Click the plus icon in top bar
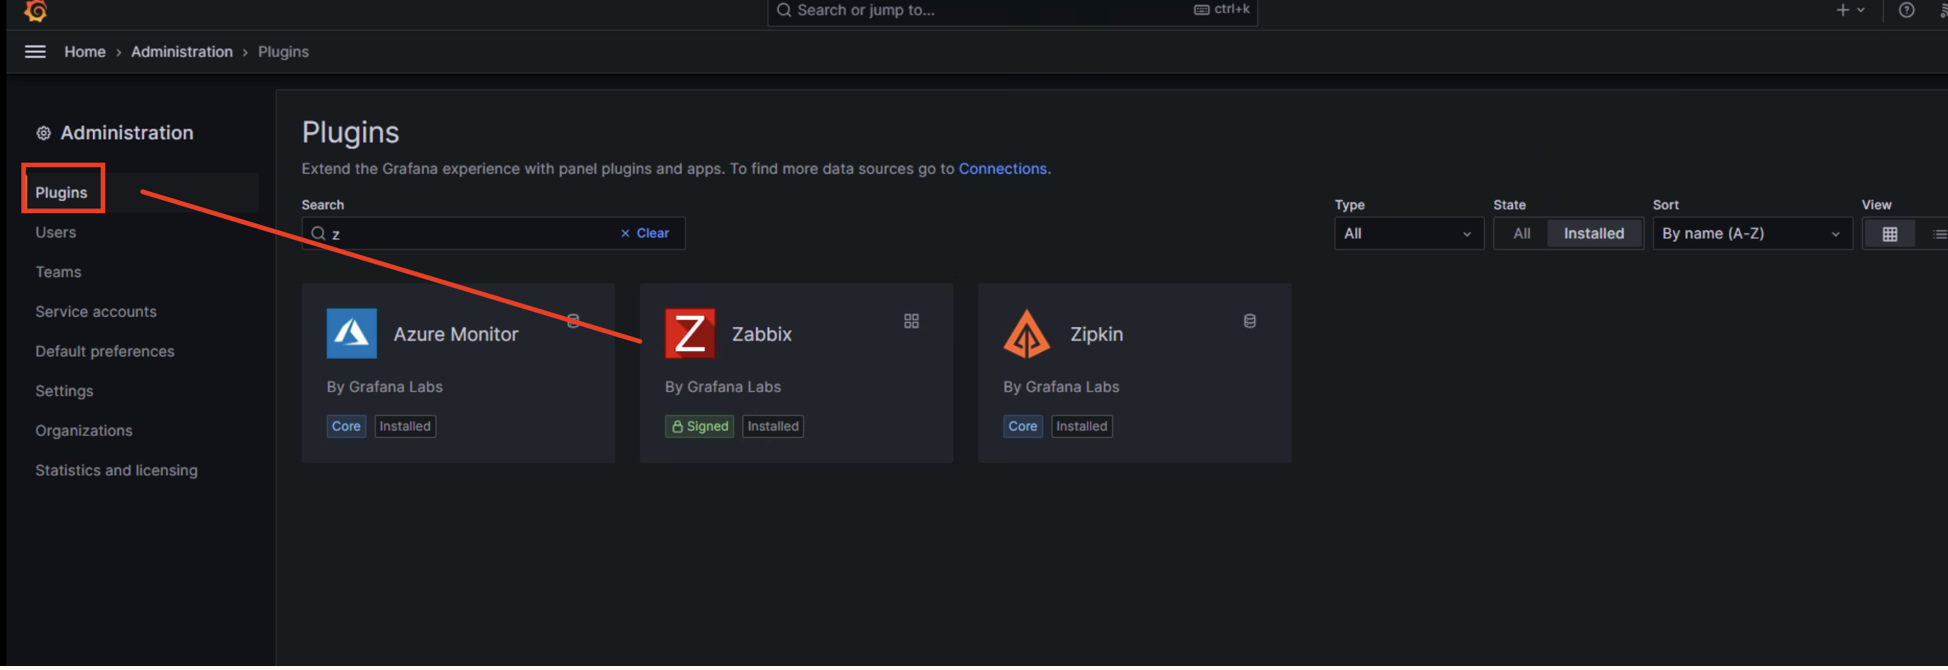 tap(1842, 10)
